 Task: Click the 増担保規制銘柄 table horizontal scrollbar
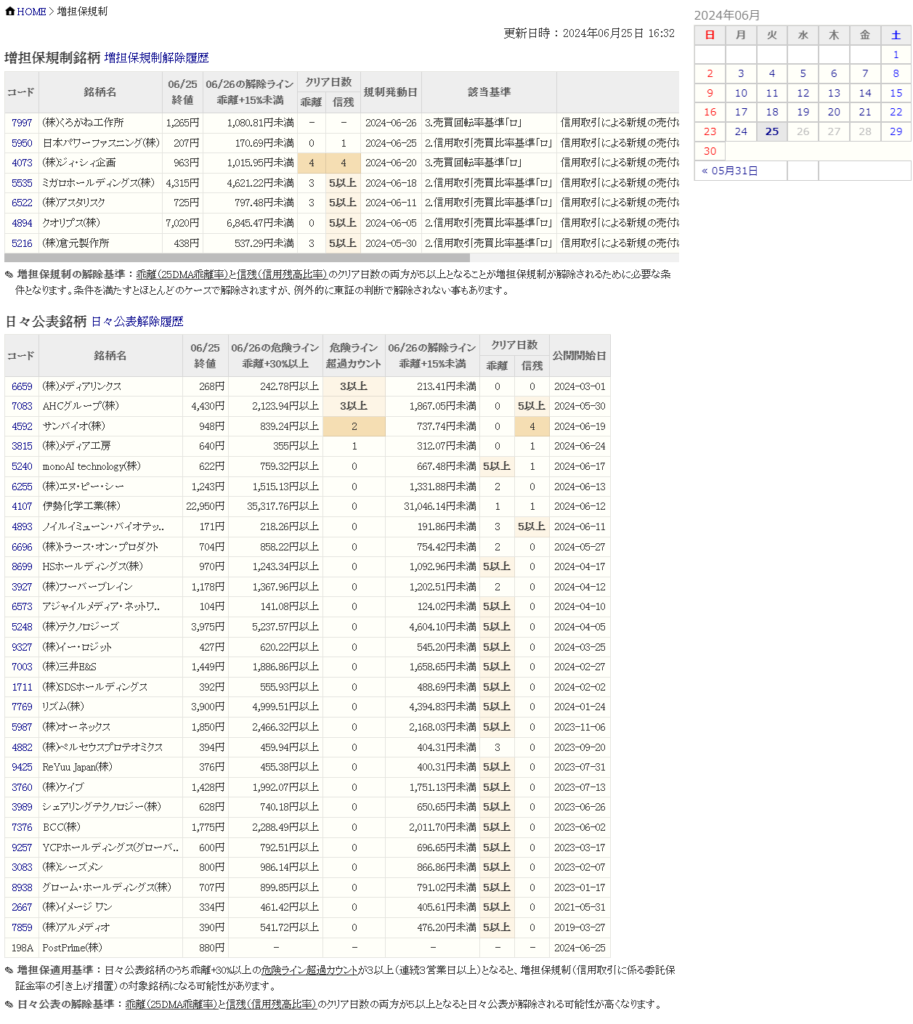(x=237, y=258)
